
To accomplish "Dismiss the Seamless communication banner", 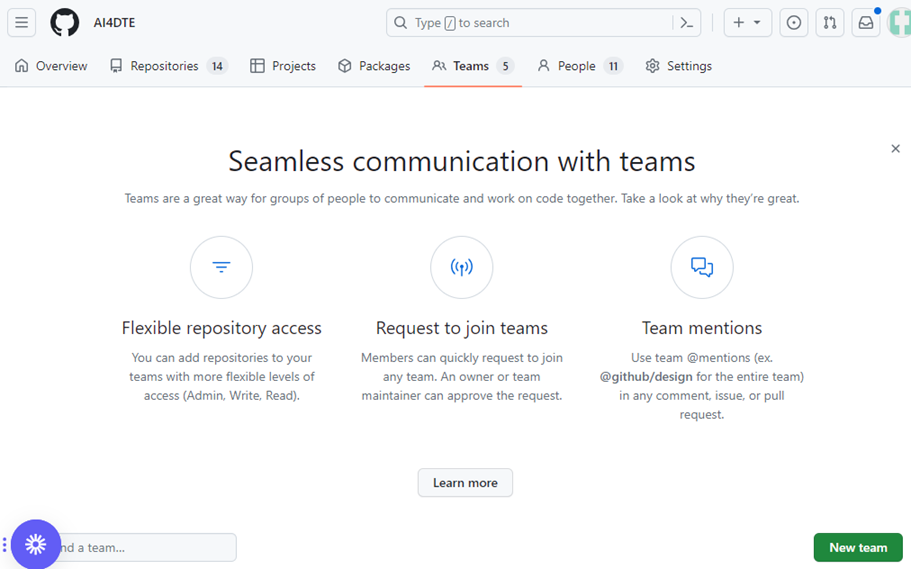I will point(895,149).
